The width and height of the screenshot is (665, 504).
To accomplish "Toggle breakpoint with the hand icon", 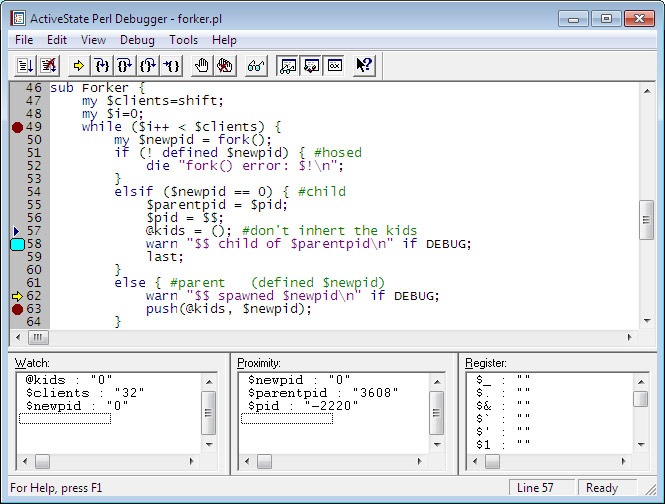I will [x=202, y=66].
